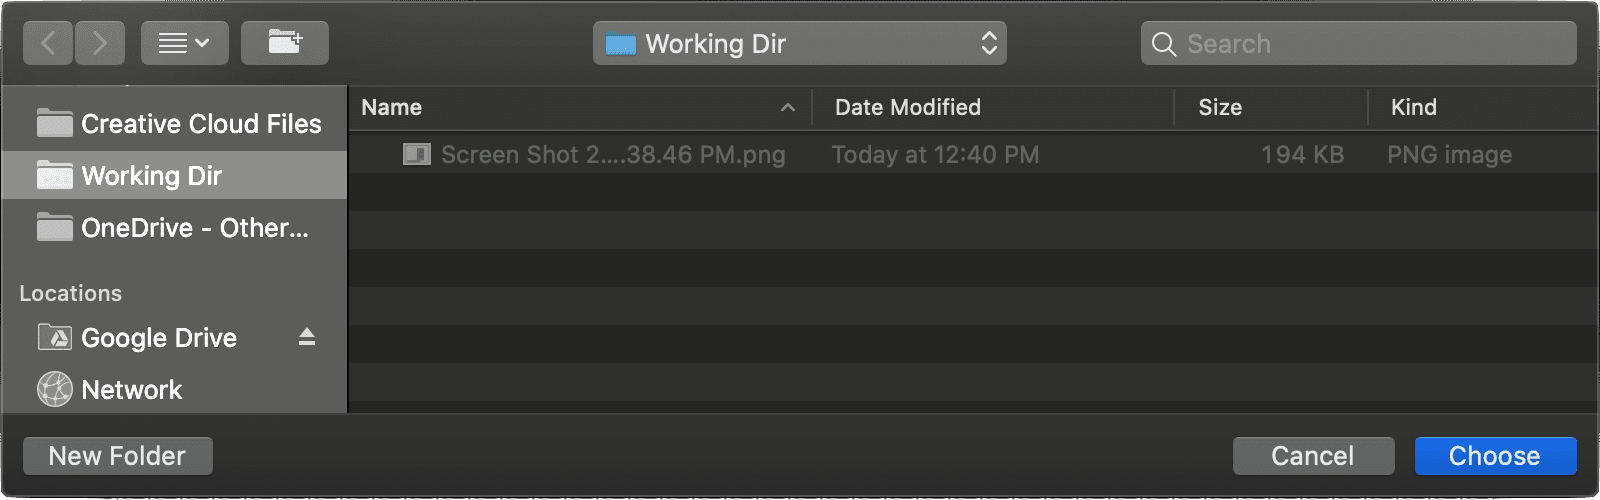
Task: Go back with the left chevron button
Action: [x=48, y=44]
